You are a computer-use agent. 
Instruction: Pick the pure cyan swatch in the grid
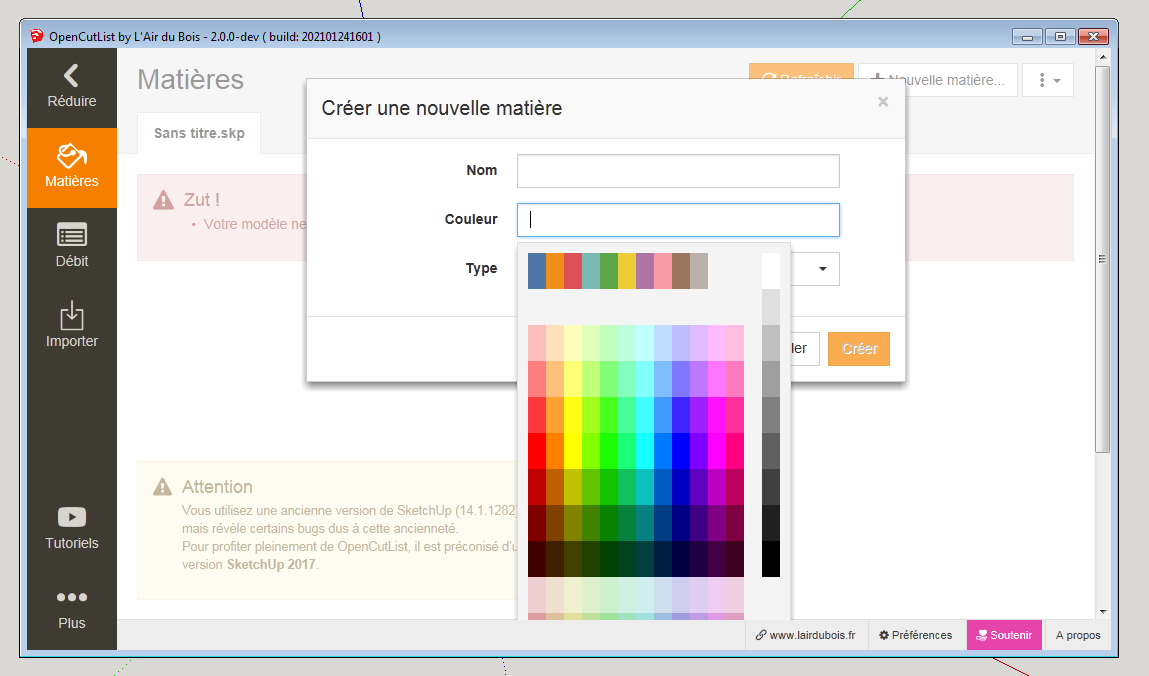645,451
